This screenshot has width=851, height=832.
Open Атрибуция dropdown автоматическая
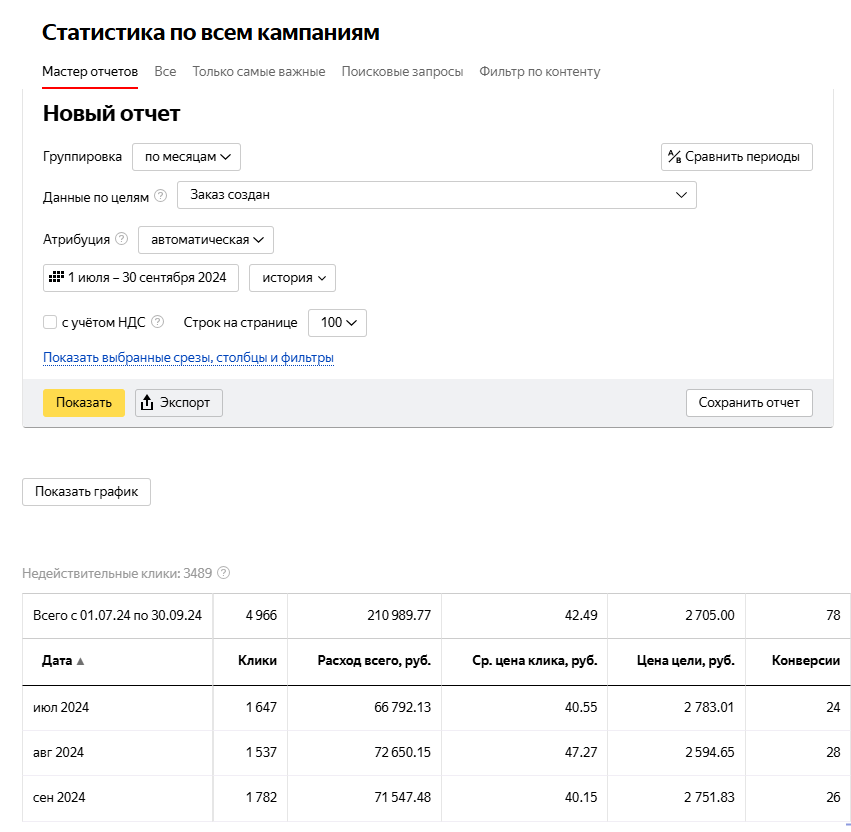(206, 239)
